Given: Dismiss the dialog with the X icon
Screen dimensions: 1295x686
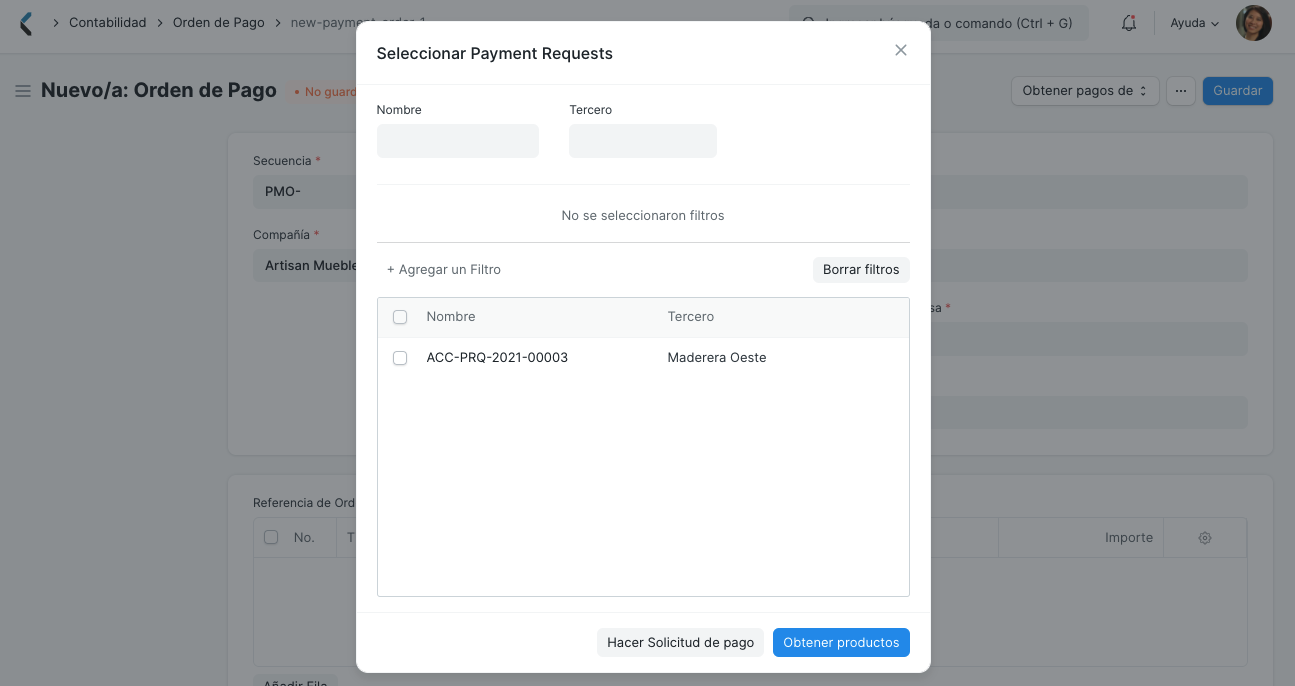Looking at the screenshot, I should tap(900, 50).
